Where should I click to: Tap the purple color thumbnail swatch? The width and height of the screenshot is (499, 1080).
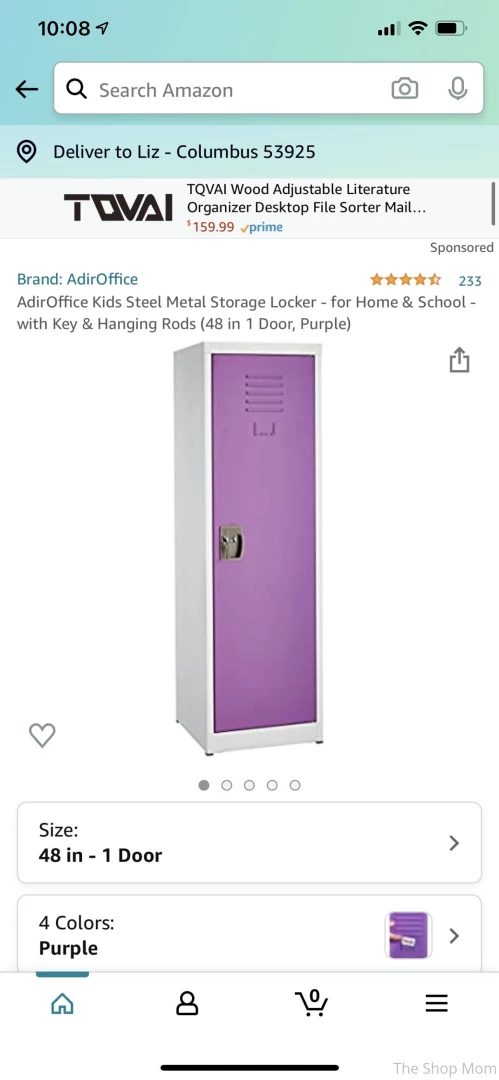pyautogui.click(x=408, y=935)
